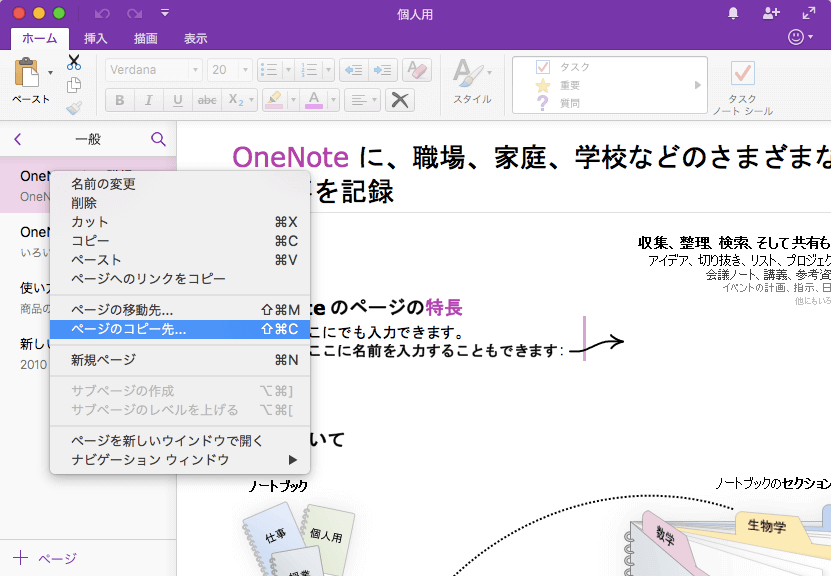Screen dimensions: 831x576
Task: Open numbered list style dropdown
Action: pyautogui.click(x=329, y=69)
